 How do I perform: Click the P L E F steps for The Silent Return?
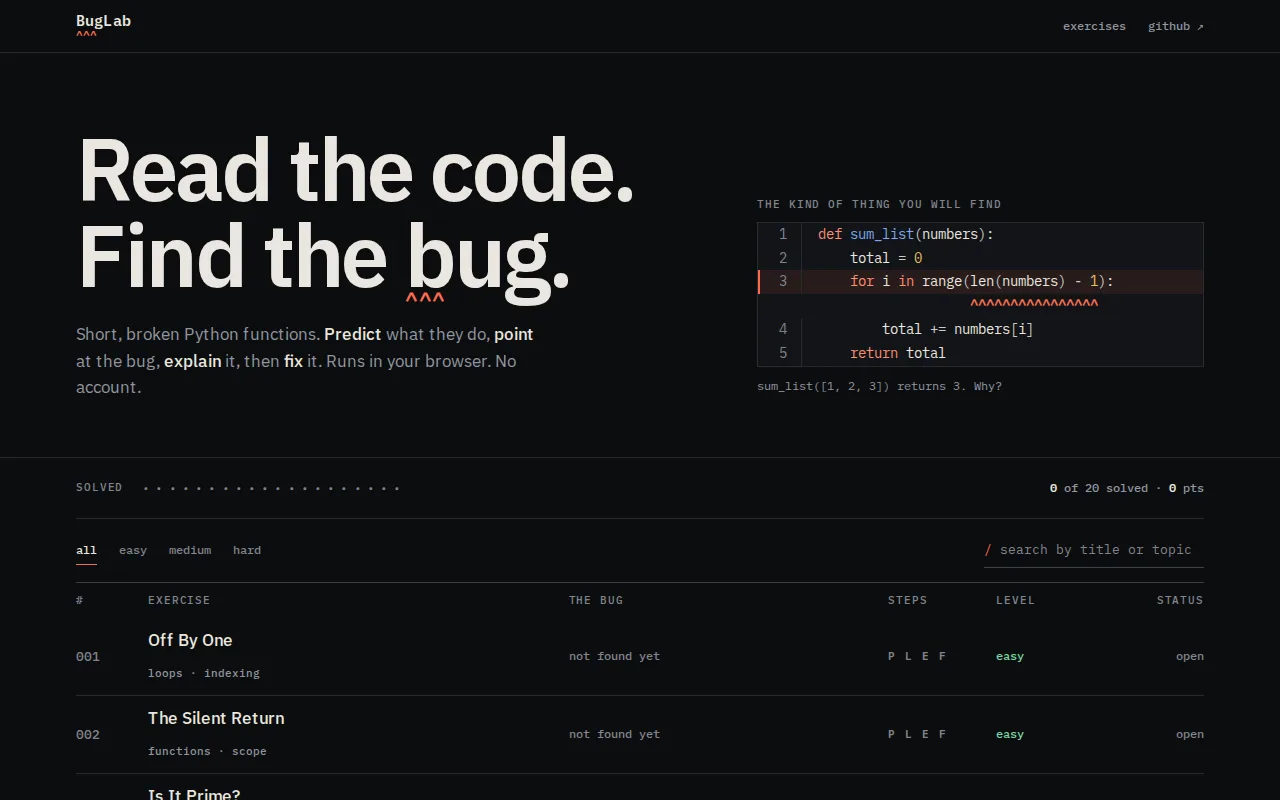(x=917, y=735)
